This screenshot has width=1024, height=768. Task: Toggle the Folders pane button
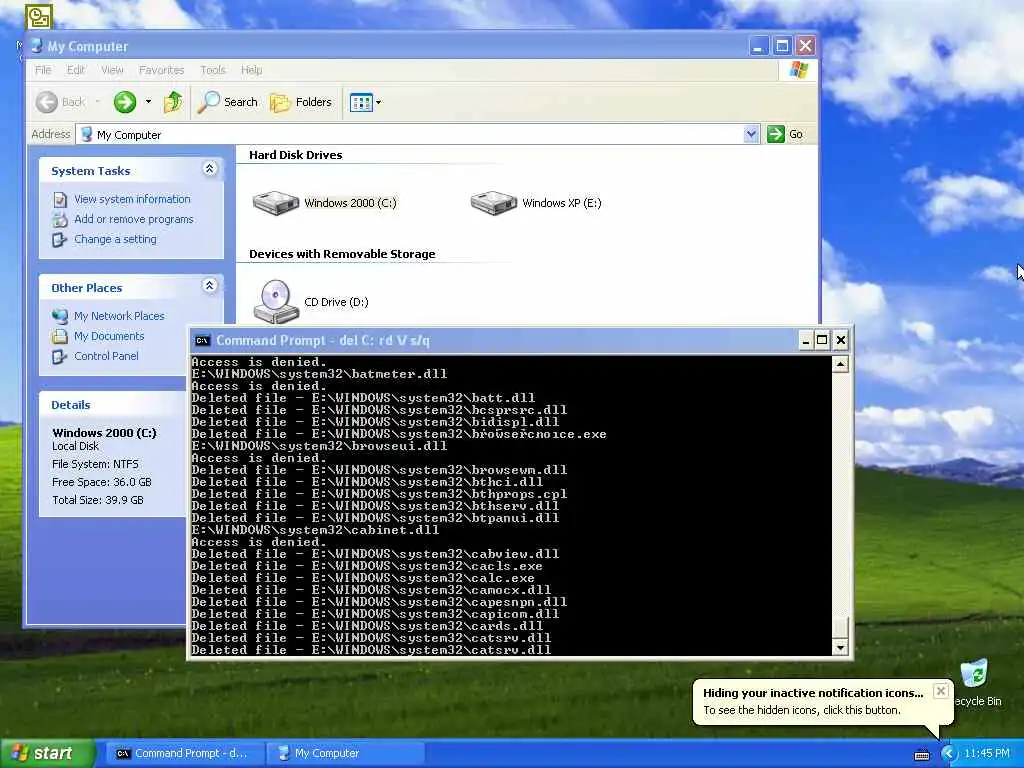tap(301, 102)
